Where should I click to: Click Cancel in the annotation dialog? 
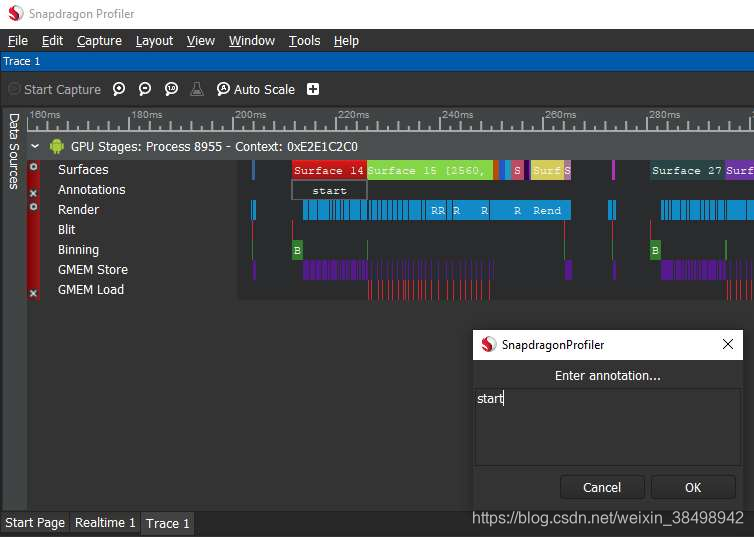tap(602, 487)
